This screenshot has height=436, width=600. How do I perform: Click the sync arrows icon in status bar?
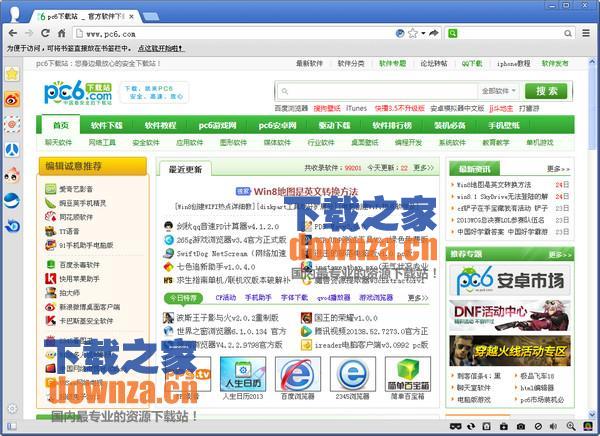(471, 426)
